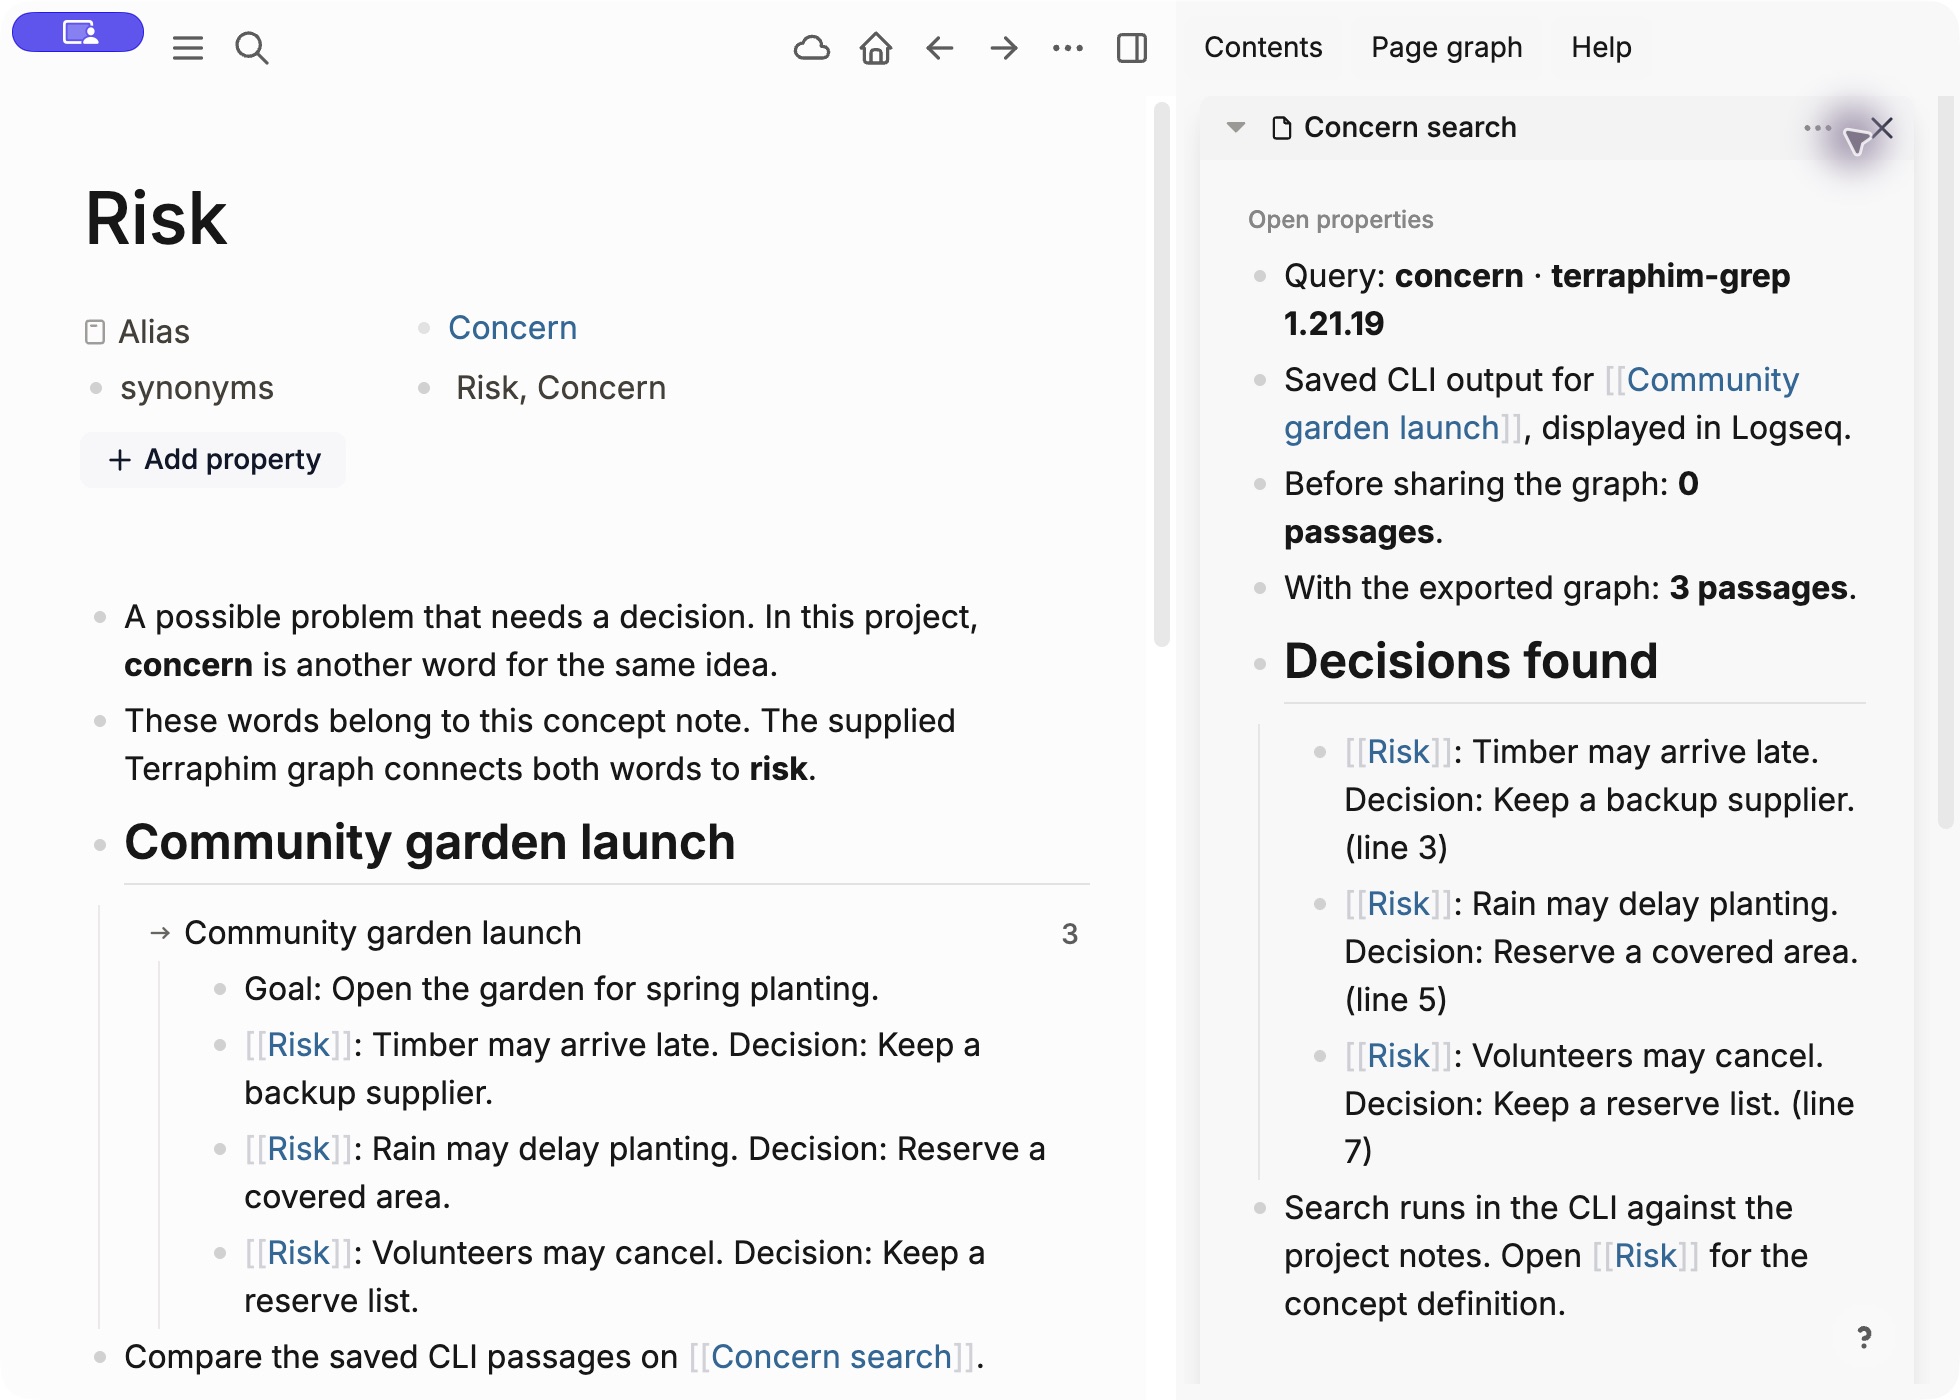
Task: Click the Decisions found heading
Action: click(1470, 661)
